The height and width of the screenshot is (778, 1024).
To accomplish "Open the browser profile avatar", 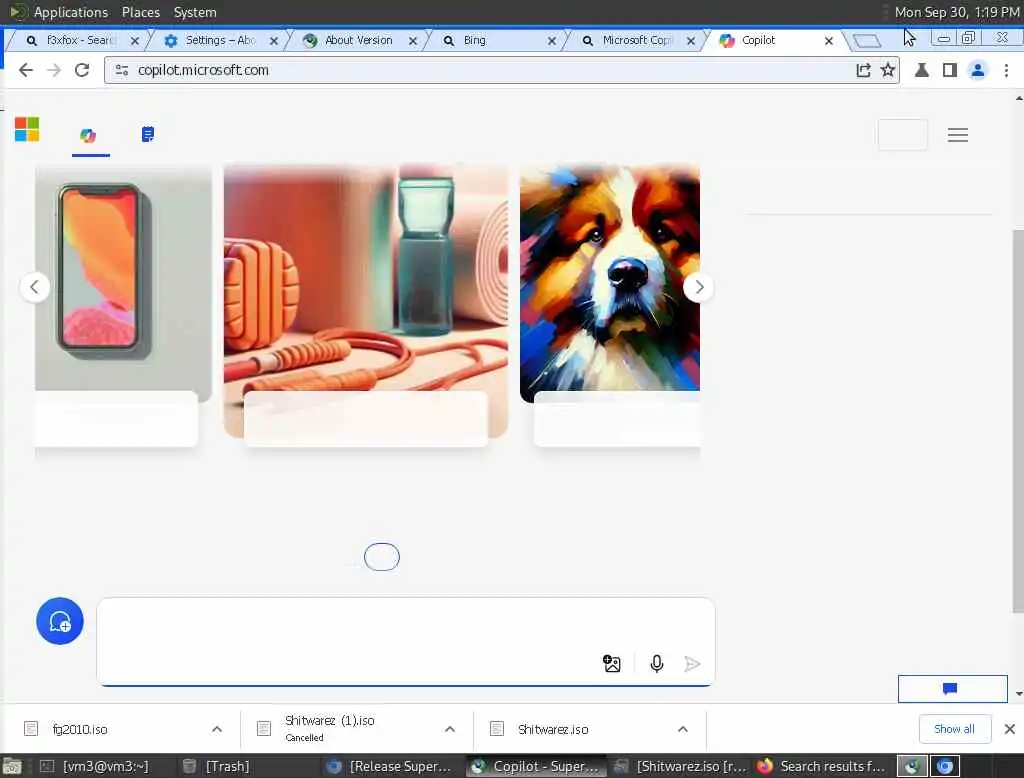I will tap(978, 70).
